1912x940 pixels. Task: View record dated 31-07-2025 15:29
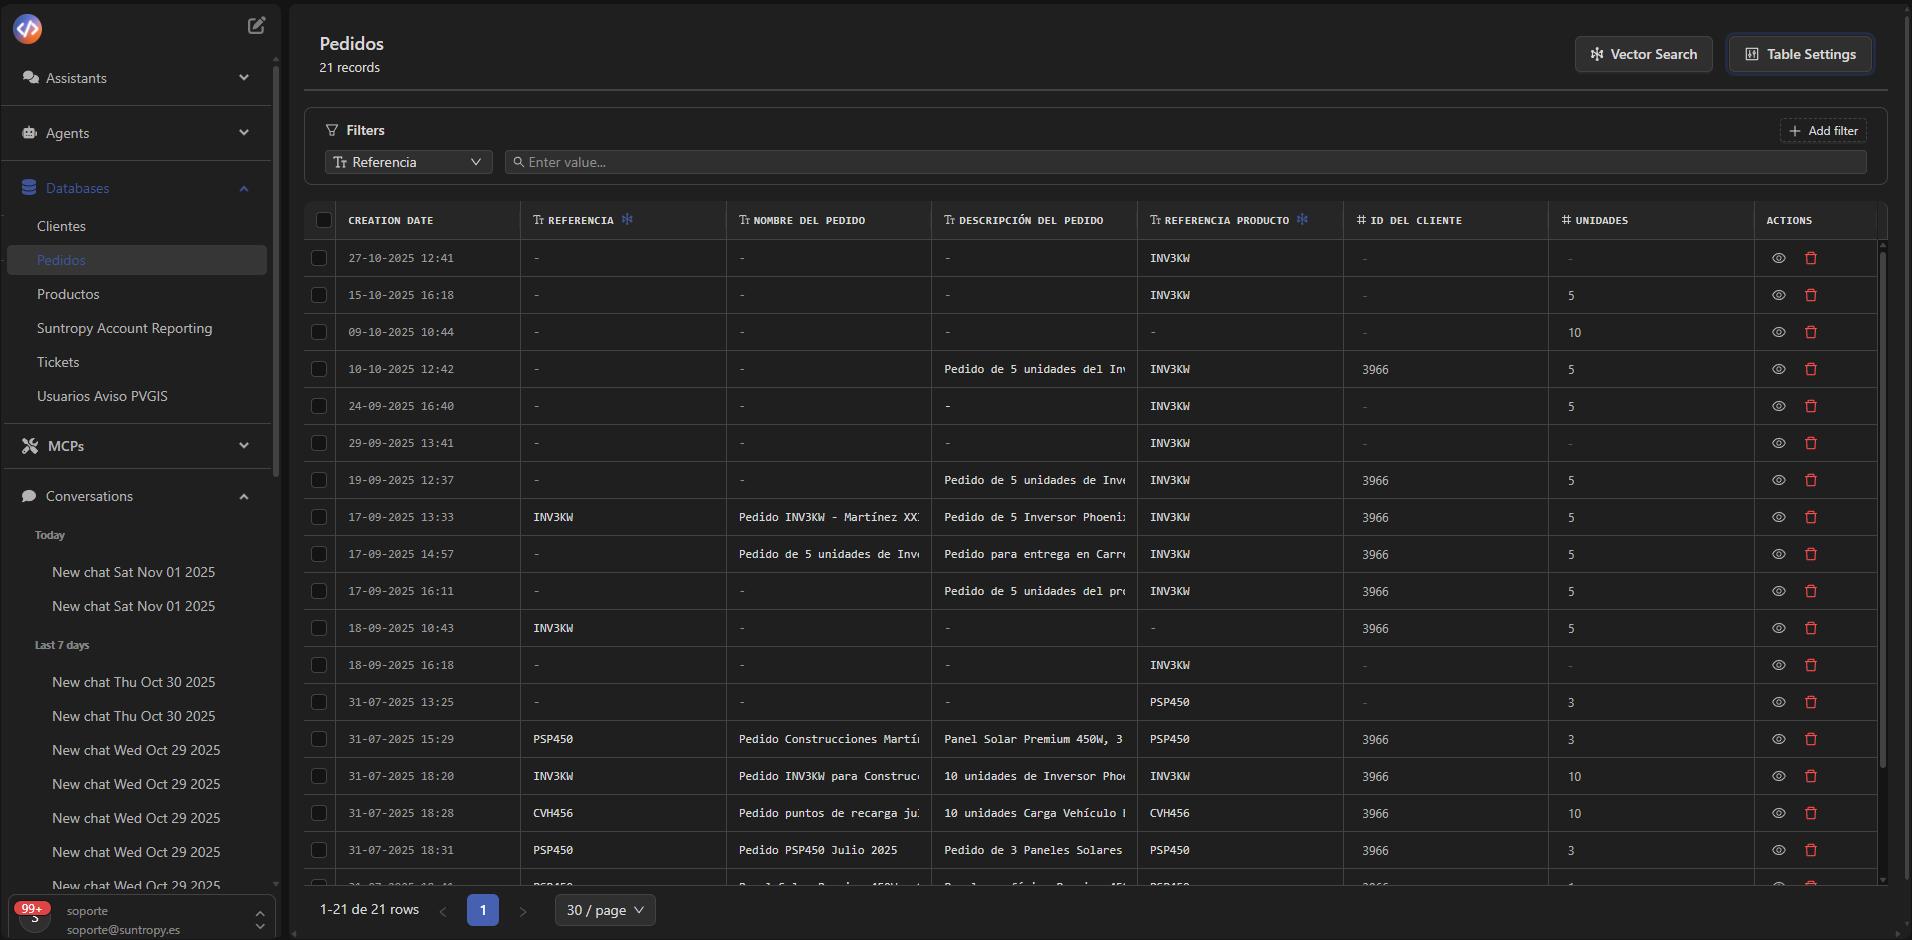tap(1779, 739)
